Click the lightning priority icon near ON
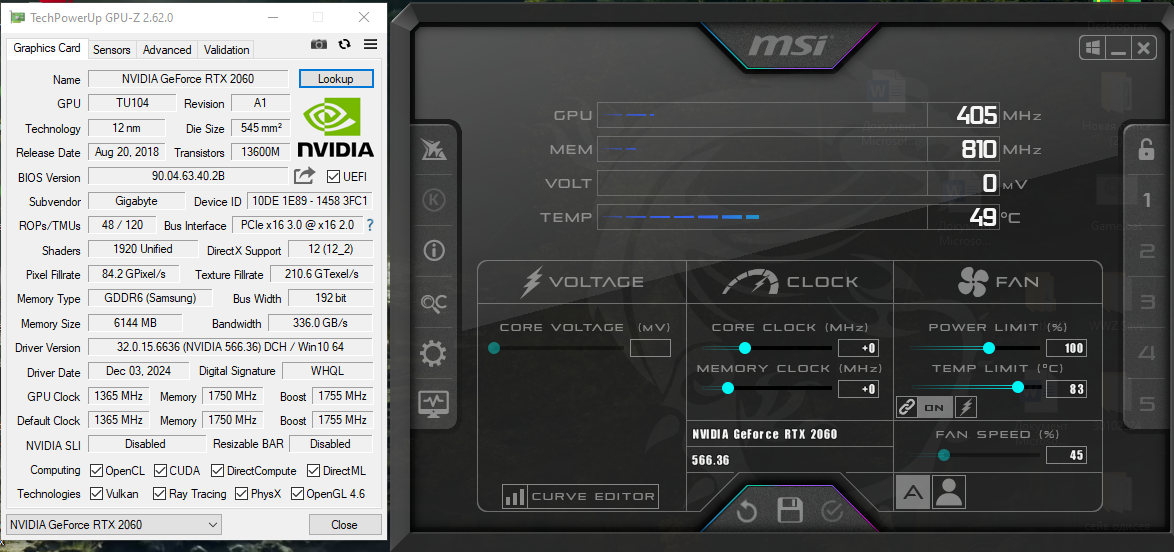Image resolution: width=1174 pixels, height=552 pixels. tap(967, 407)
